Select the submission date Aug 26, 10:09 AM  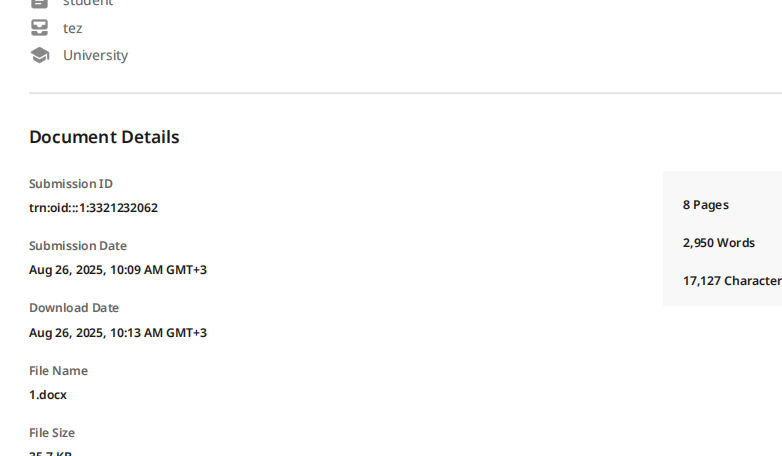(118, 270)
